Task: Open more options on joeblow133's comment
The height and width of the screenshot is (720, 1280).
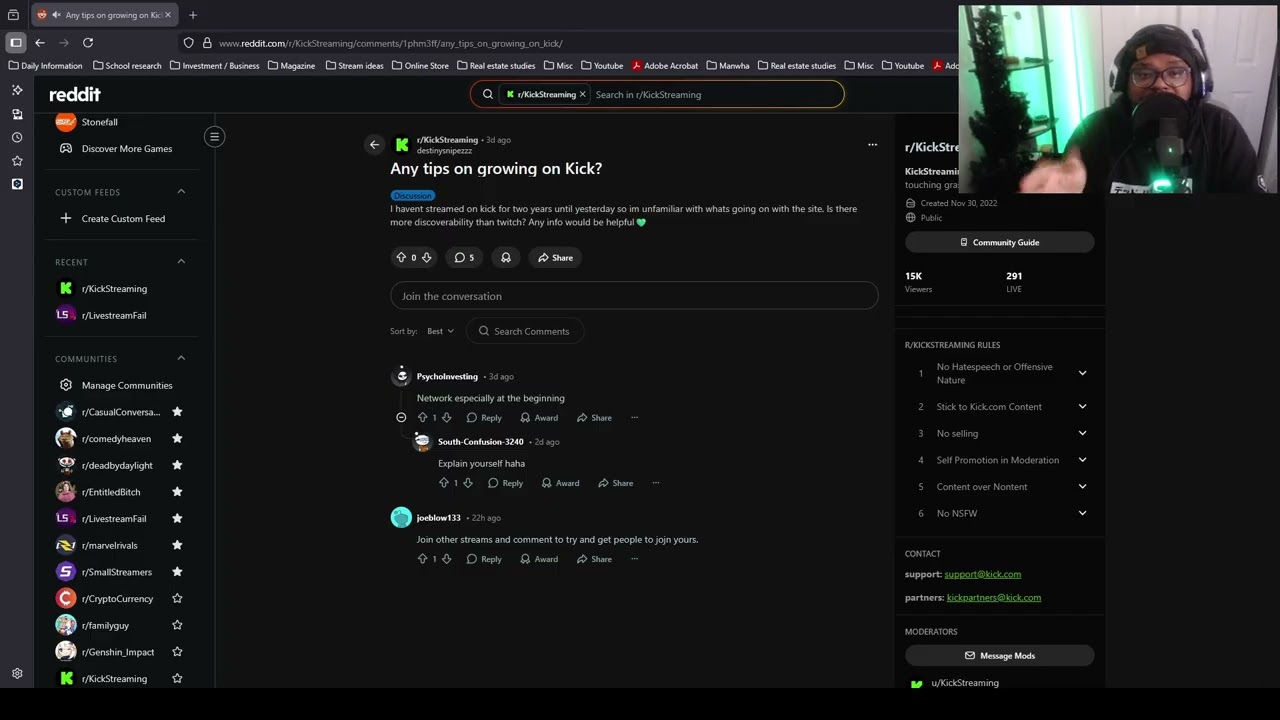Action: click(634, 559)
